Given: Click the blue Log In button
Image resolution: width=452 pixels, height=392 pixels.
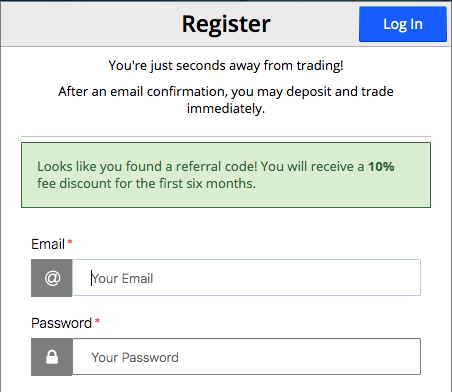Looking at the screenshot, I should click(x=403, y=24).
